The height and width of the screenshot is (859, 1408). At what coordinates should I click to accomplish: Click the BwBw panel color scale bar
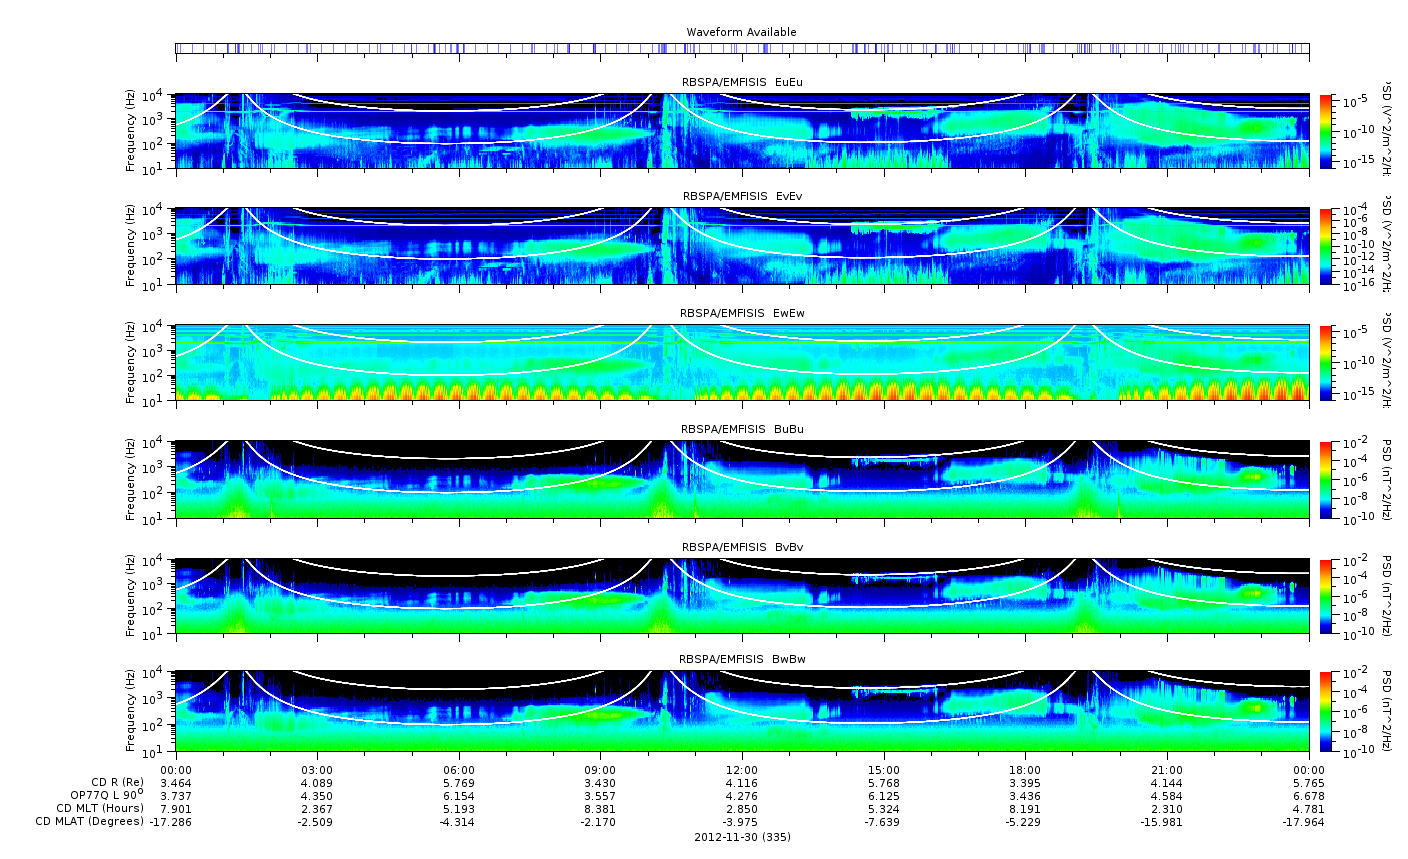click(x=1325, y=711)
